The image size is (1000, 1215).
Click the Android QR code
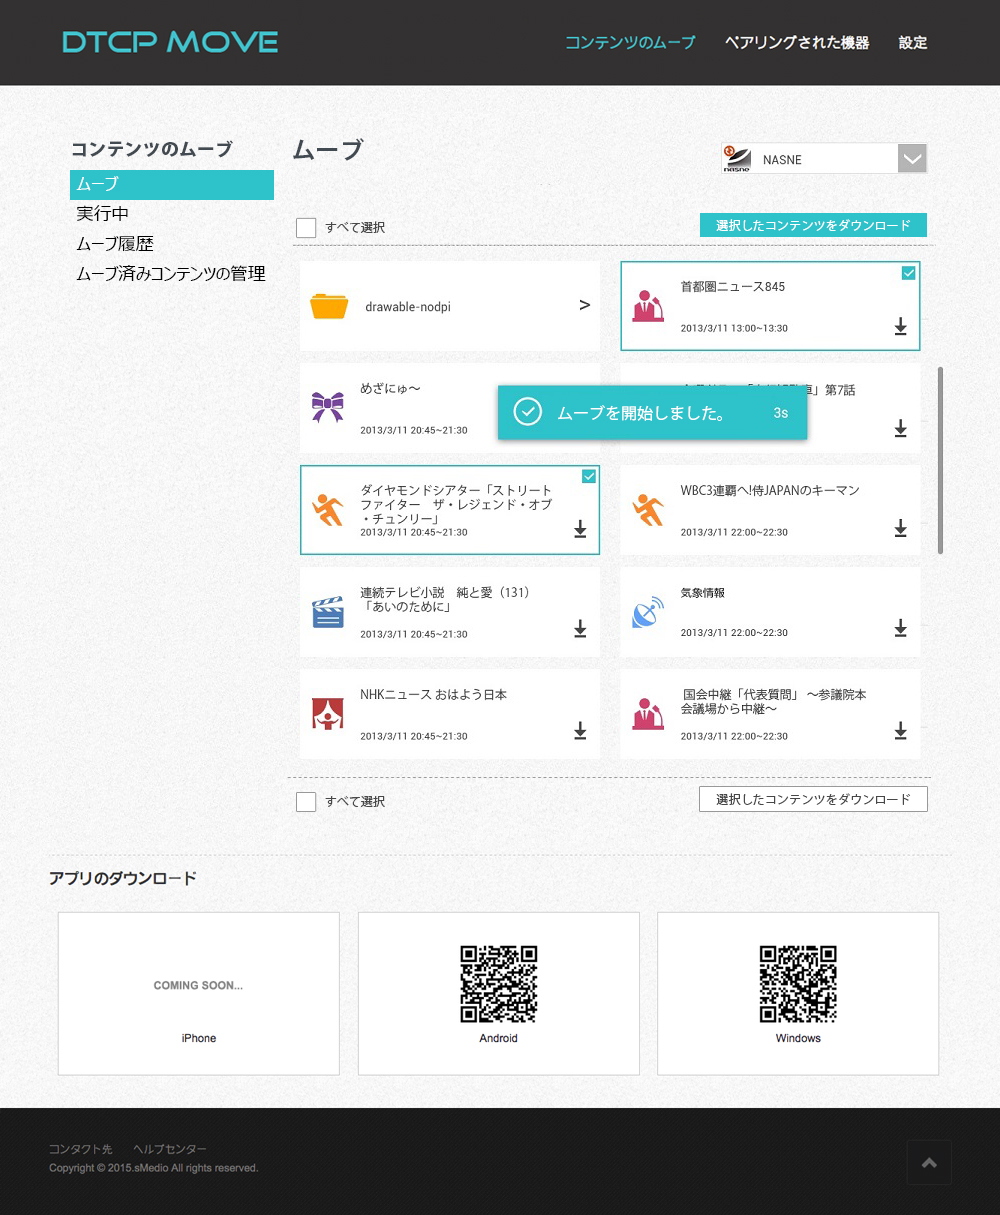coord(498,984)
